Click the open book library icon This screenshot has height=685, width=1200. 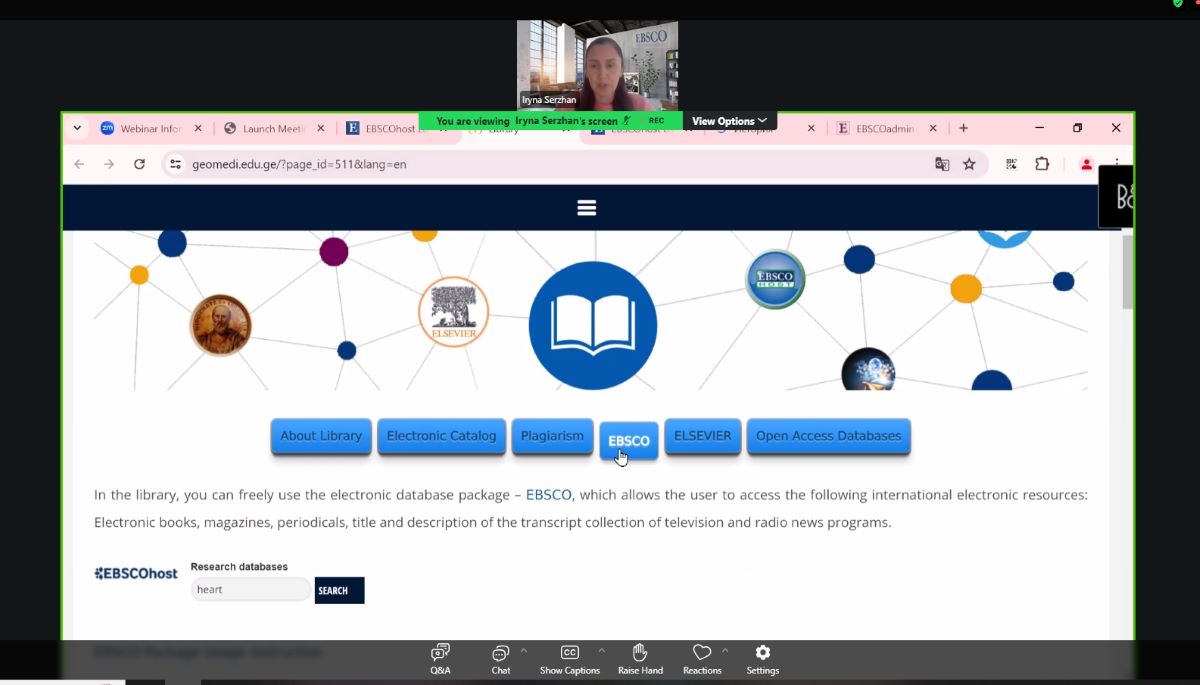[x=593, y=326]
